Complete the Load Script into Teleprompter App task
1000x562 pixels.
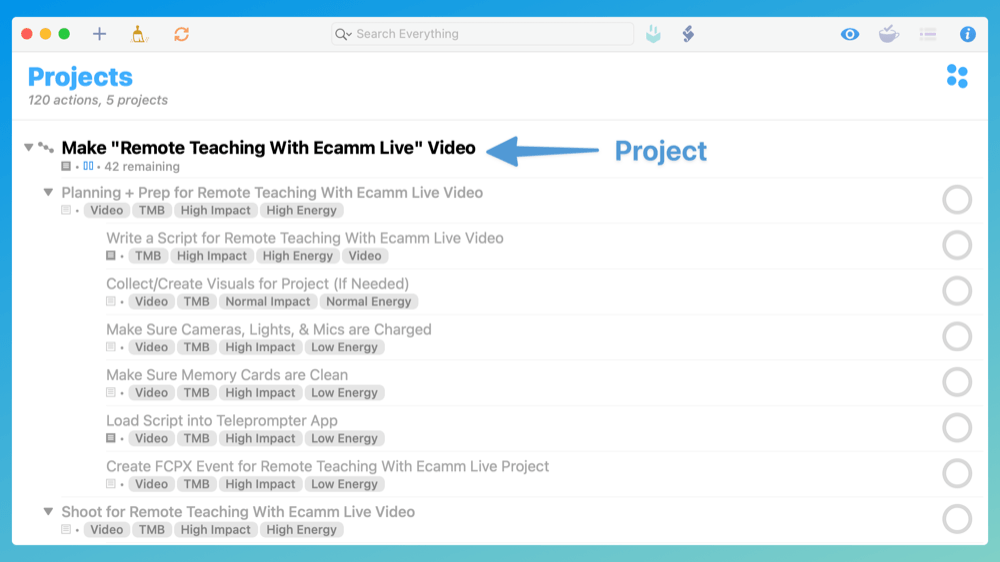[x=957, y=428]
